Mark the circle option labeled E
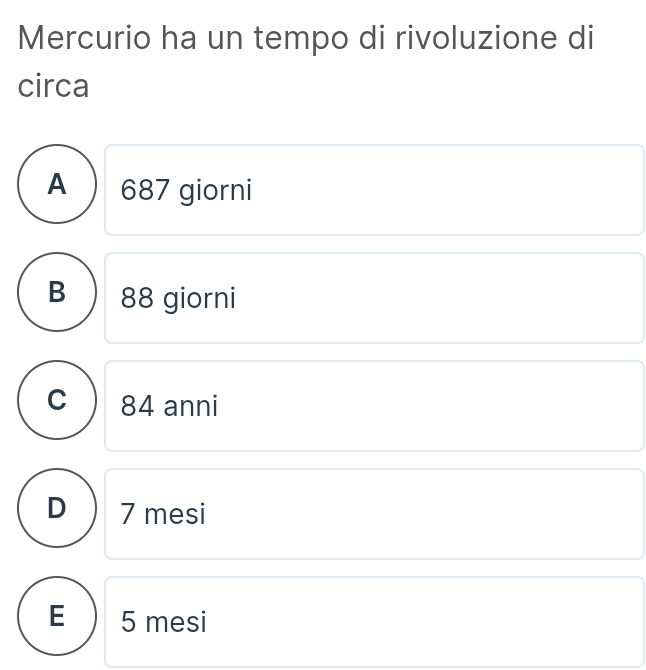The image size is (646, 670). click(57, 616)
